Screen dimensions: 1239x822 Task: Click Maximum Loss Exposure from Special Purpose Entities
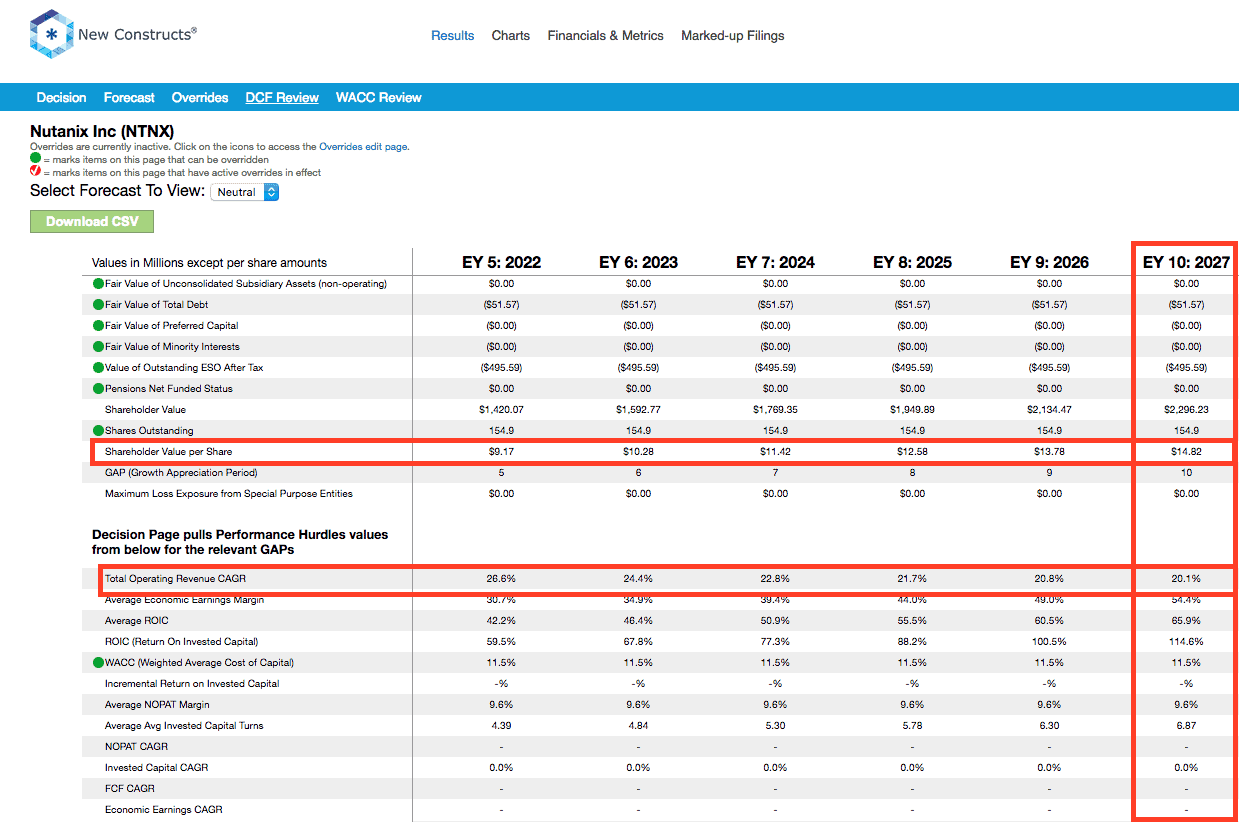point(229,494)
